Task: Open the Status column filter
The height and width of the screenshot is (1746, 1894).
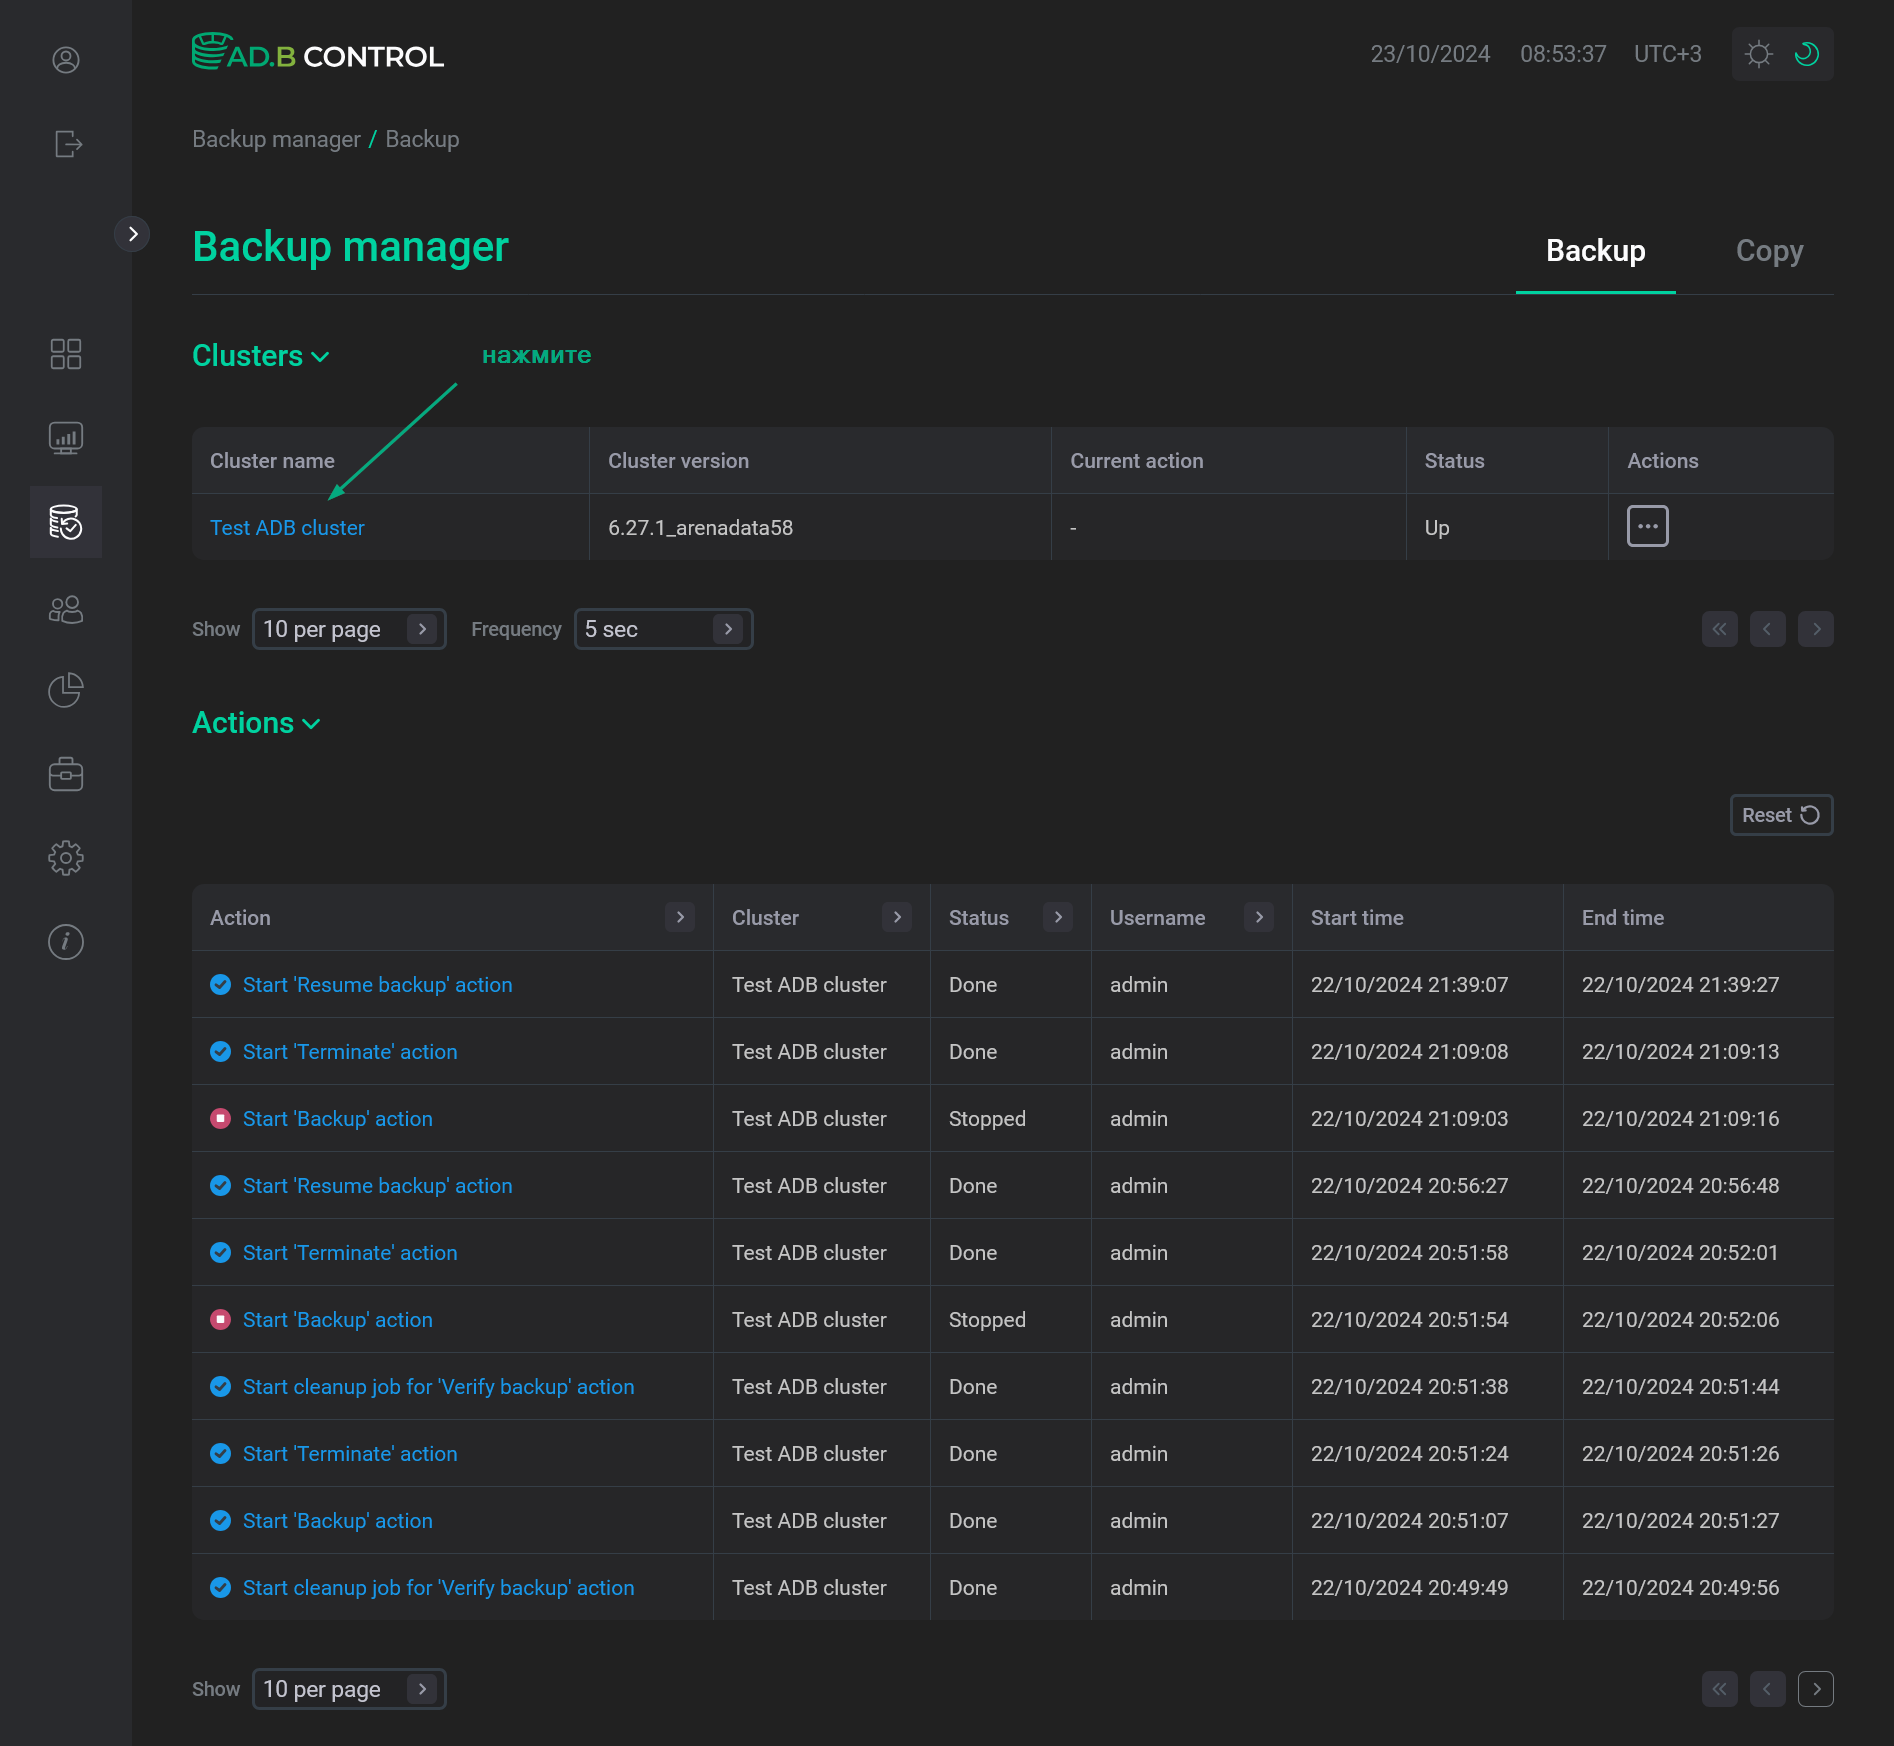Action: (x=1058, y=917)
